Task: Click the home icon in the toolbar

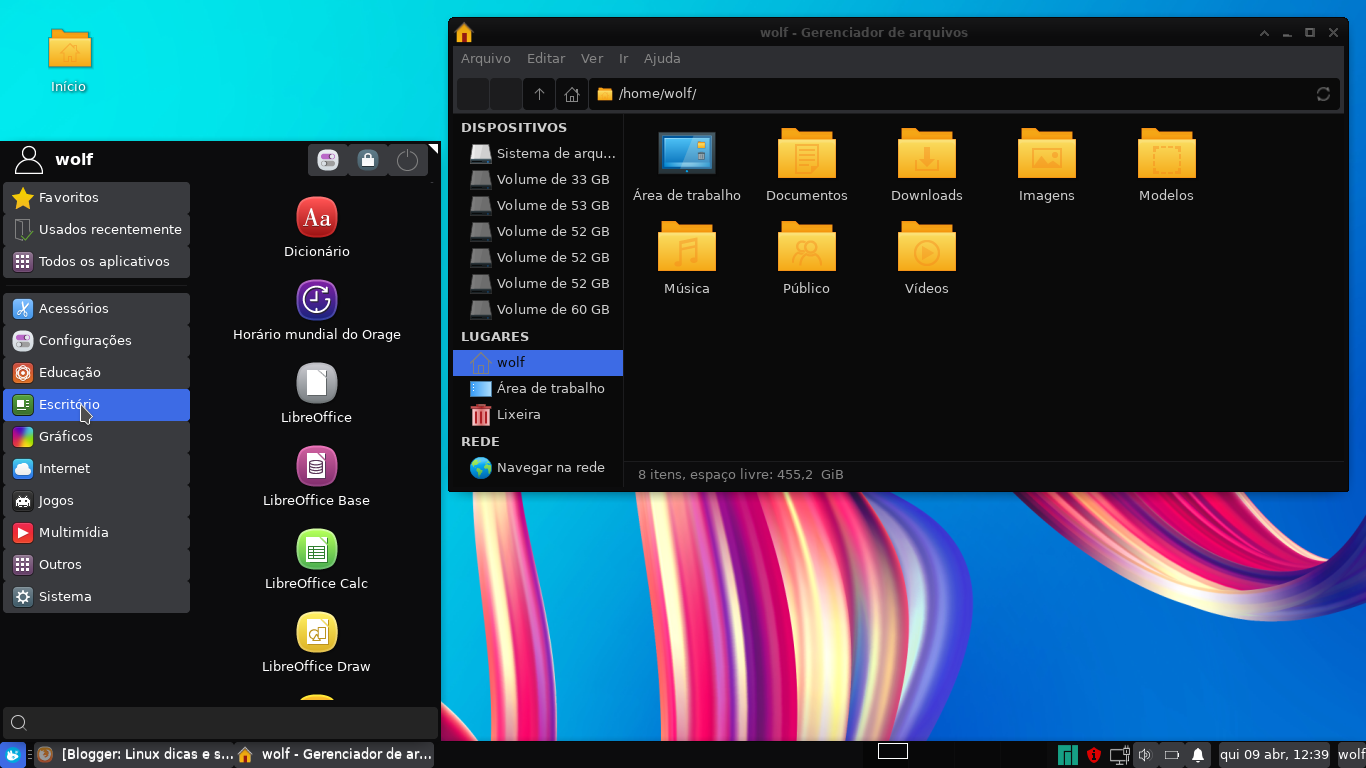Action: coord(571,93)
